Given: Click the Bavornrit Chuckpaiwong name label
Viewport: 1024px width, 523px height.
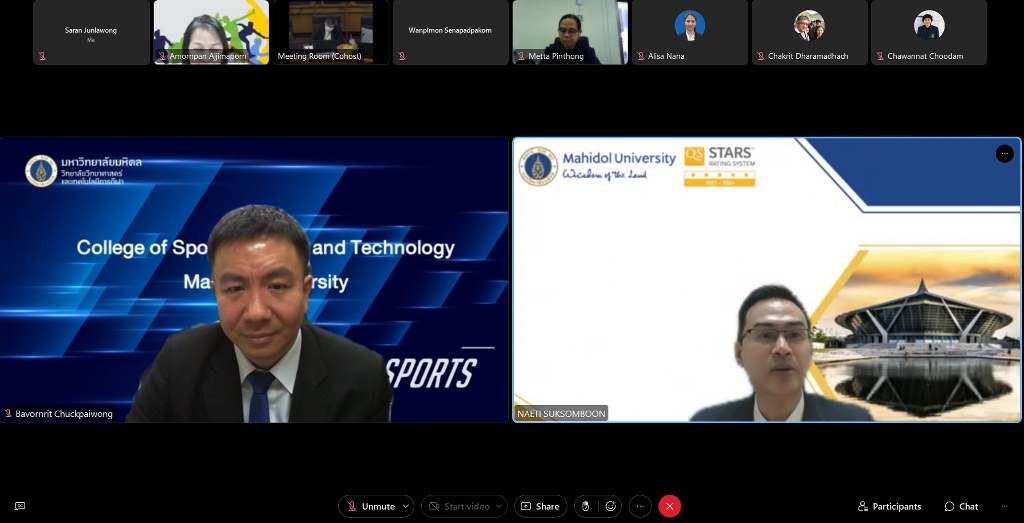Looking at the screenshot, I should (64, 414).
